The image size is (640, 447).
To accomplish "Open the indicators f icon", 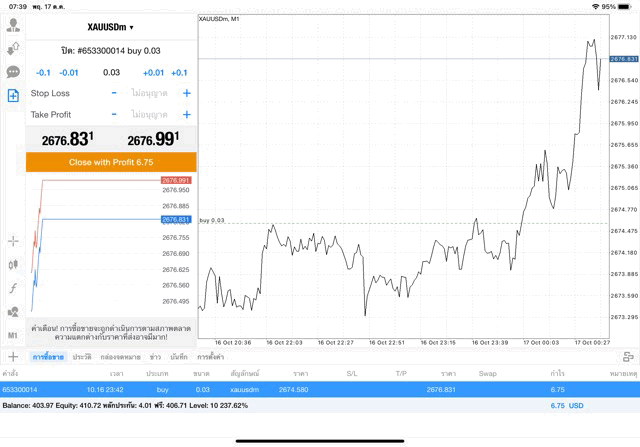I will point(13,288).
